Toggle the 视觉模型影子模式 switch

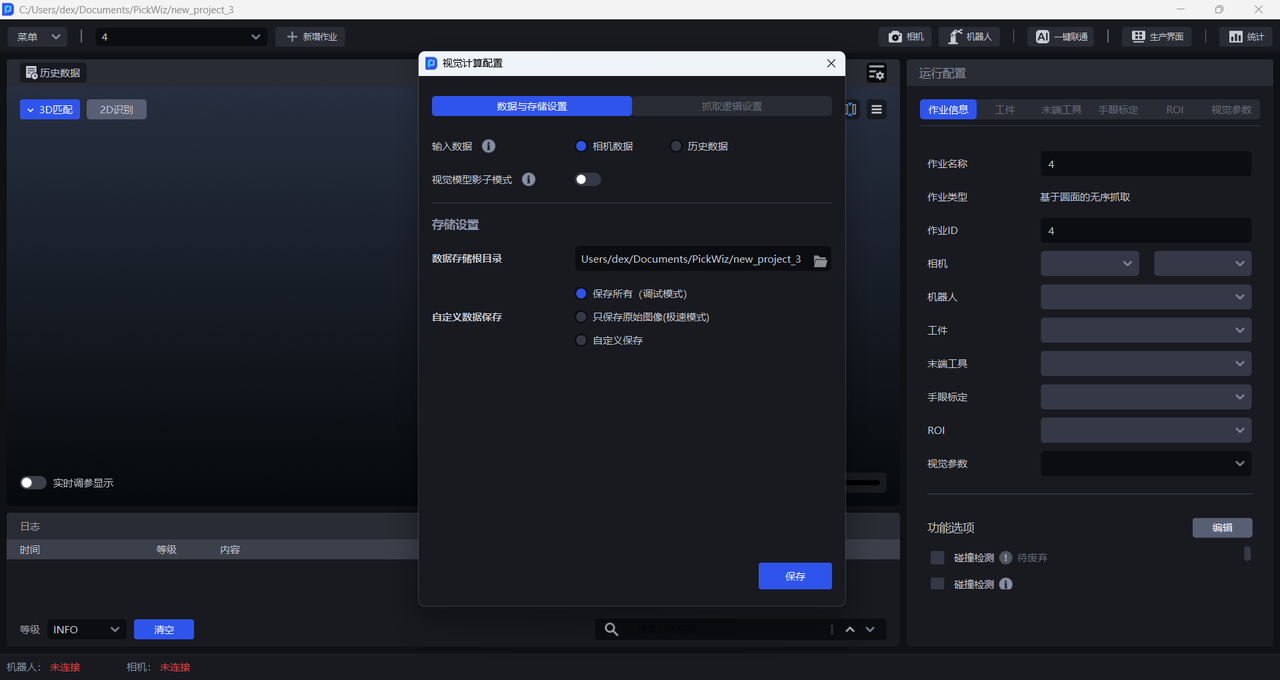pos(588,180)
